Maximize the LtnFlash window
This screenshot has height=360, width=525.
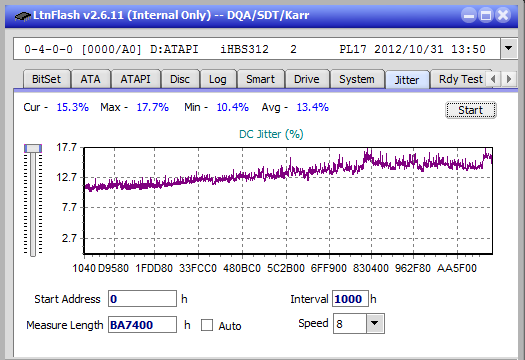486,15
